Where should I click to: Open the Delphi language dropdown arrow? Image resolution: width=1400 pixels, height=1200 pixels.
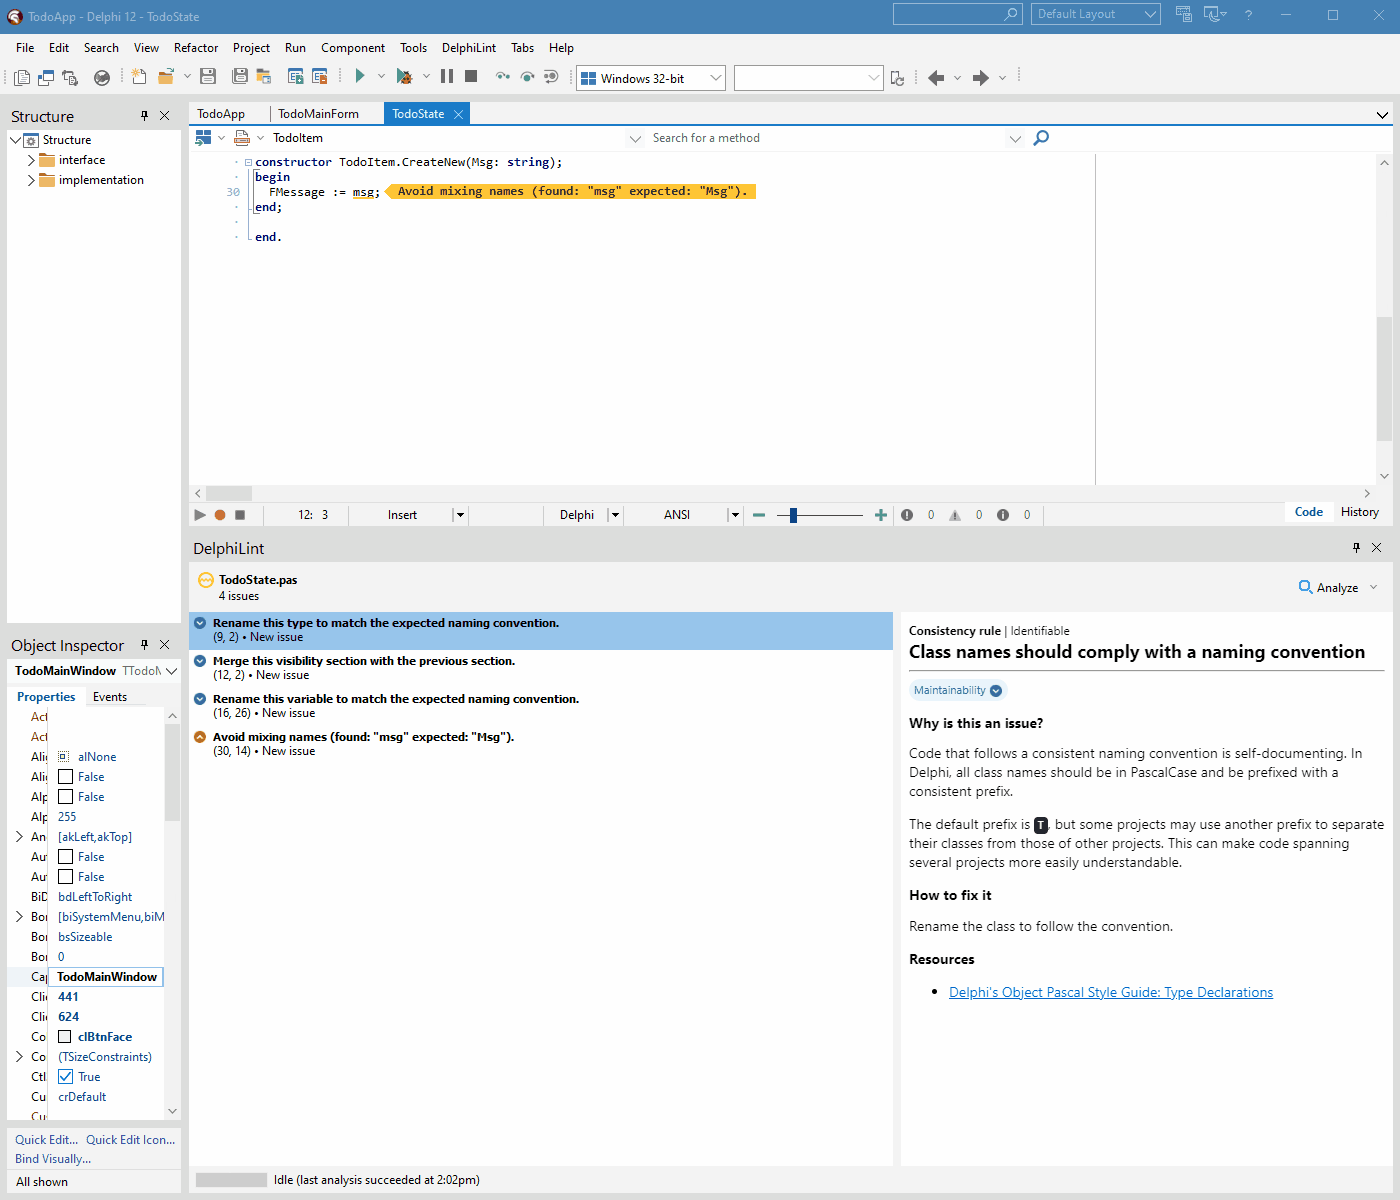615,515
